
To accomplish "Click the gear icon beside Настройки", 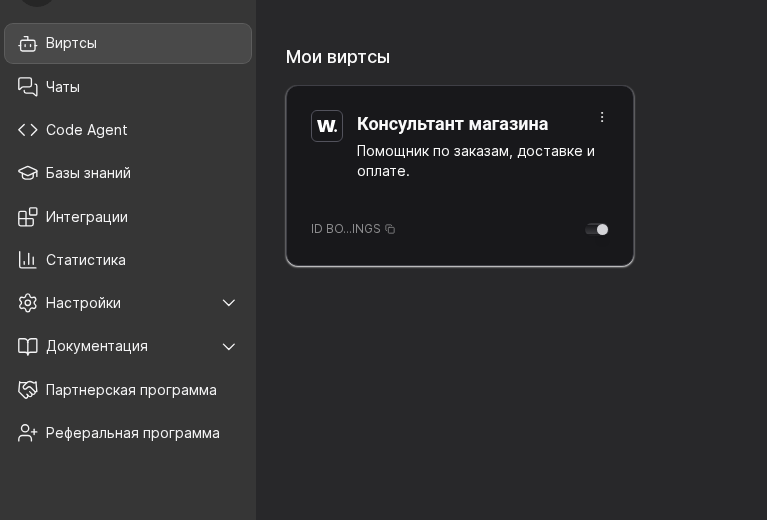I will pyautogui.click(x=27, y=303).
